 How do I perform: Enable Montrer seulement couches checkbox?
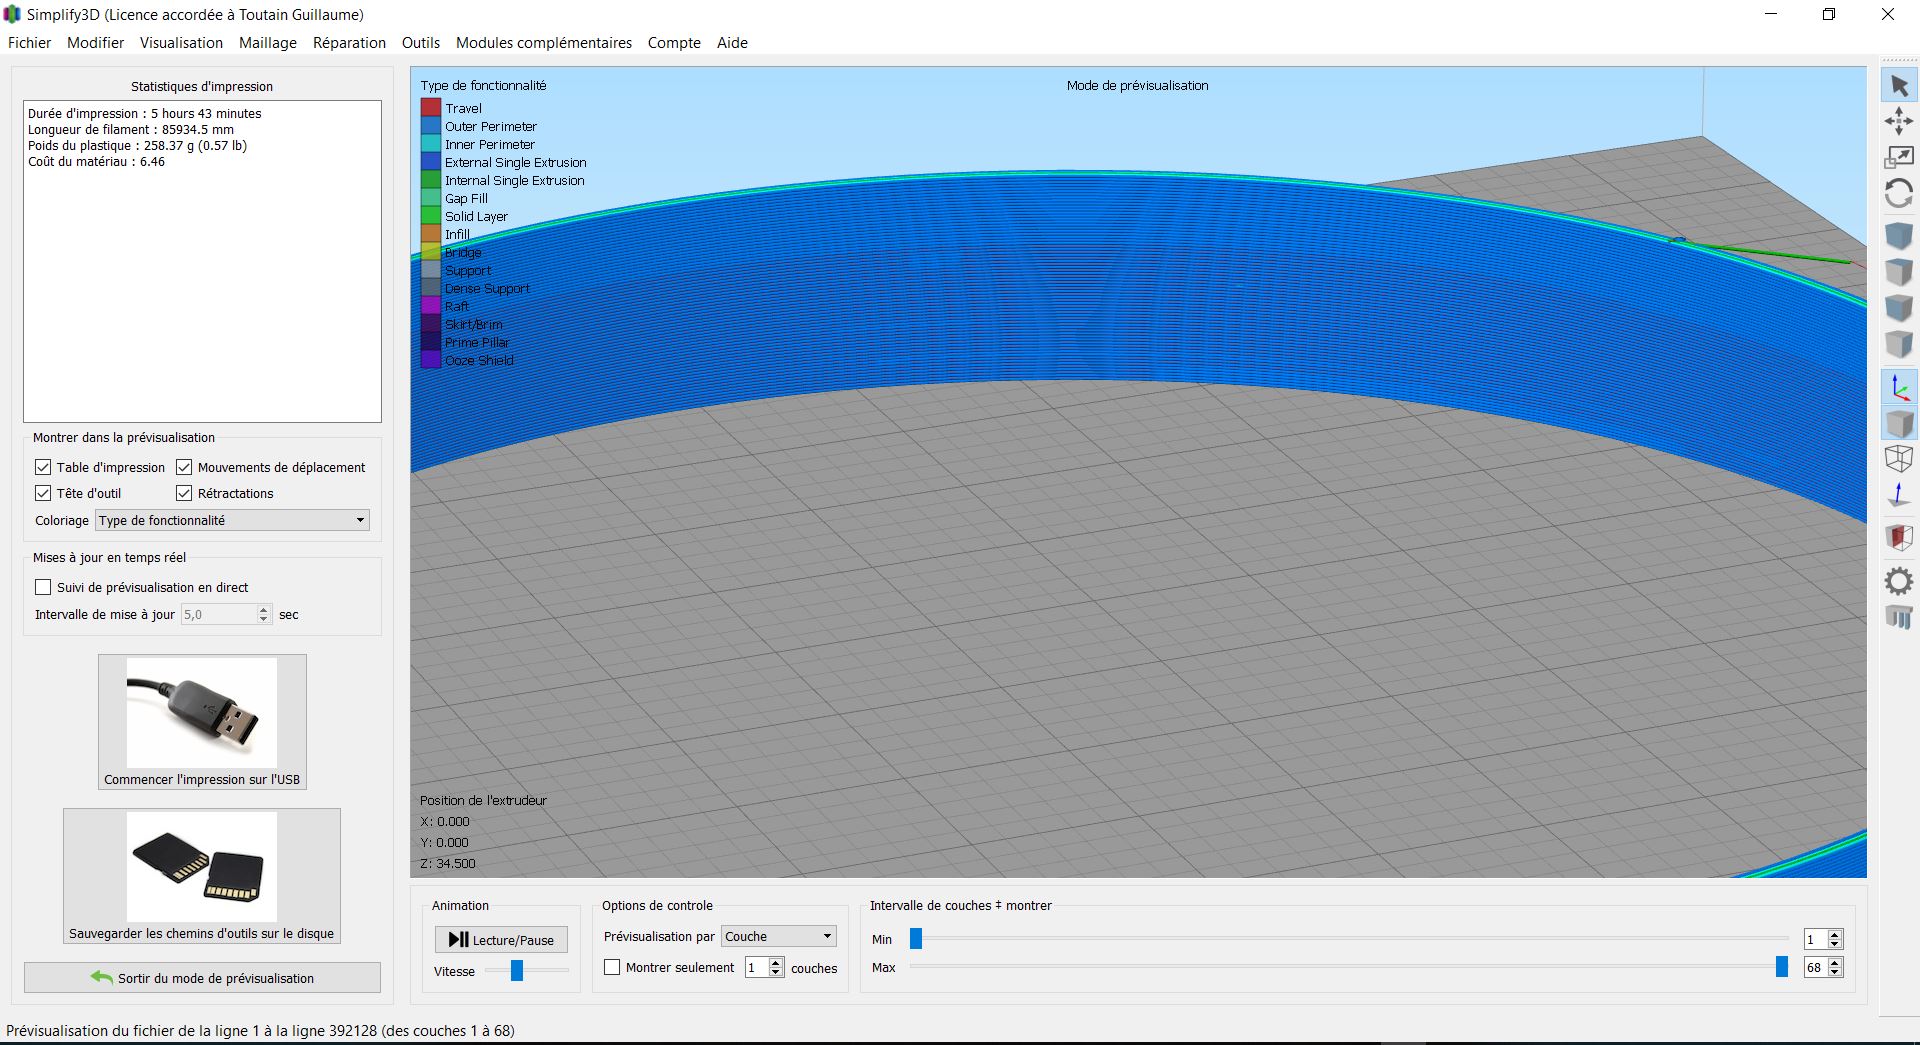612,967
